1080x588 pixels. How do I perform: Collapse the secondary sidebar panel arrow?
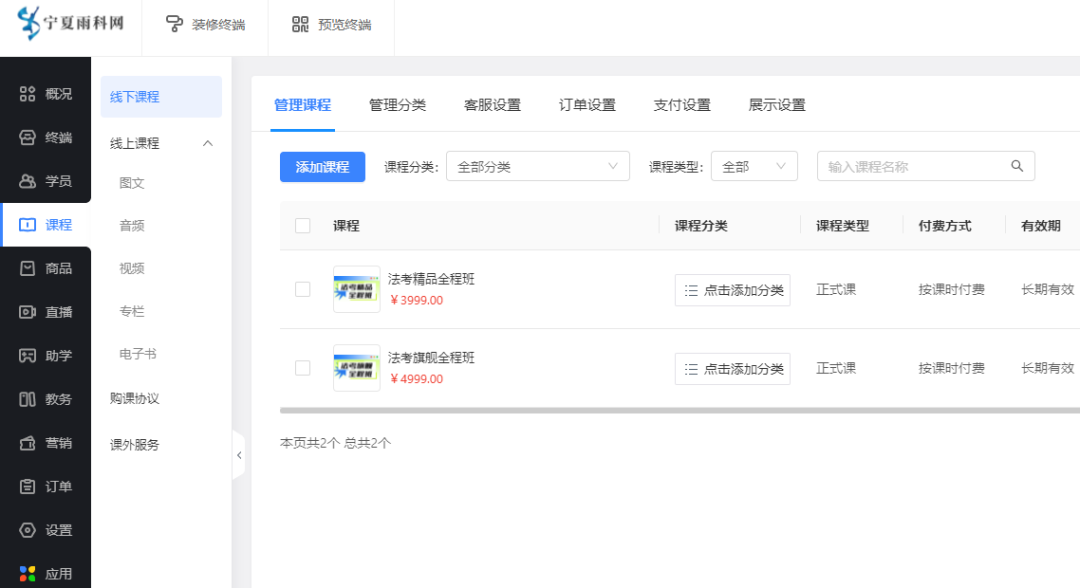tap(239, 455)
